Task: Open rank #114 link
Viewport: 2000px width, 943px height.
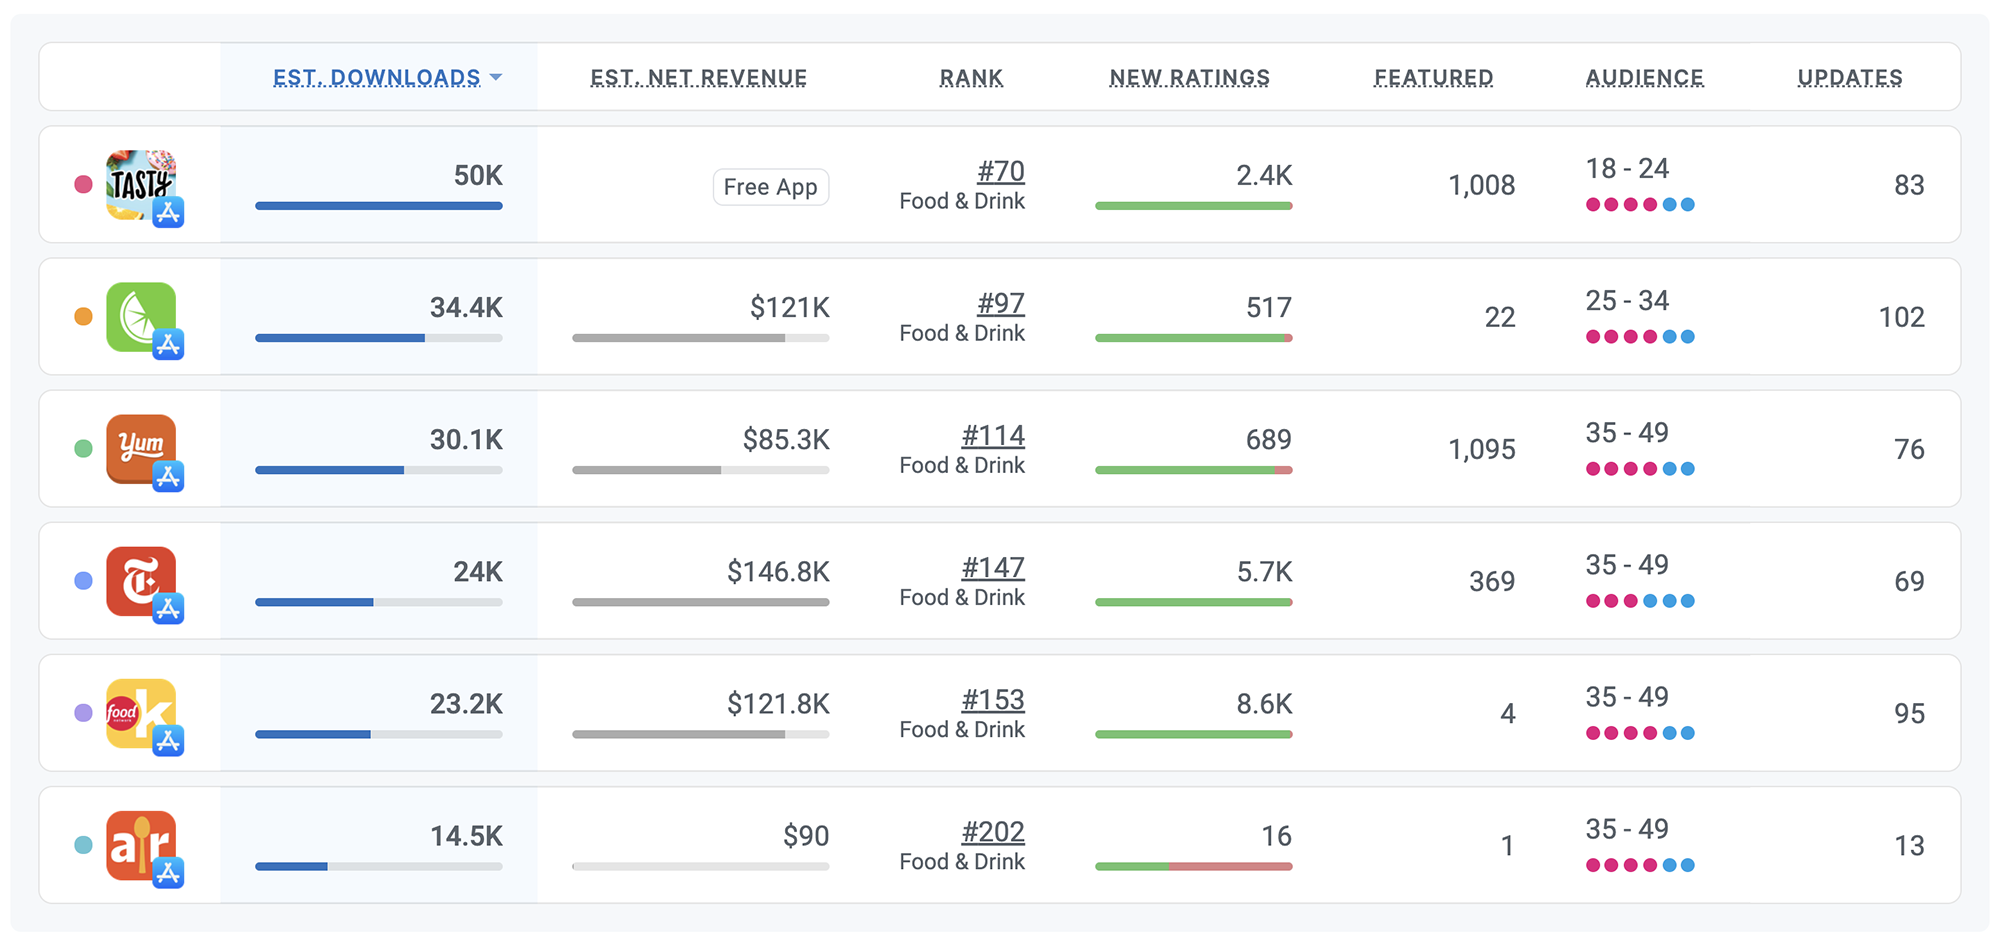Action: pyautogui.click(x=993, y=435)
